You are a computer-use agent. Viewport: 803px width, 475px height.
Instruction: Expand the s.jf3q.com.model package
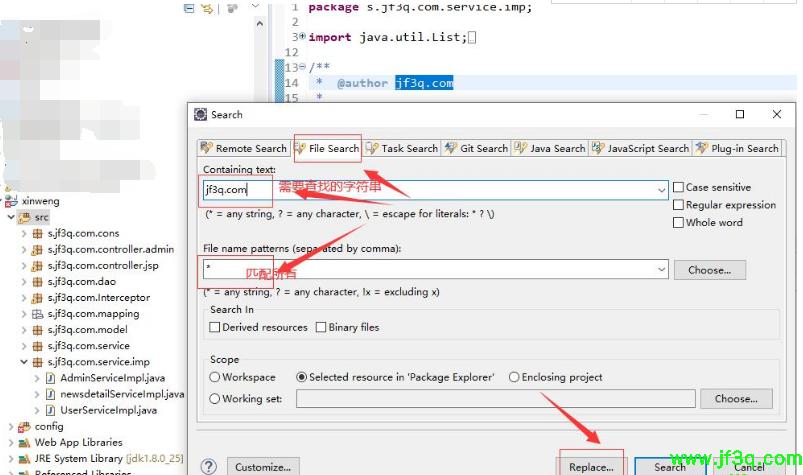click(24, 329)
